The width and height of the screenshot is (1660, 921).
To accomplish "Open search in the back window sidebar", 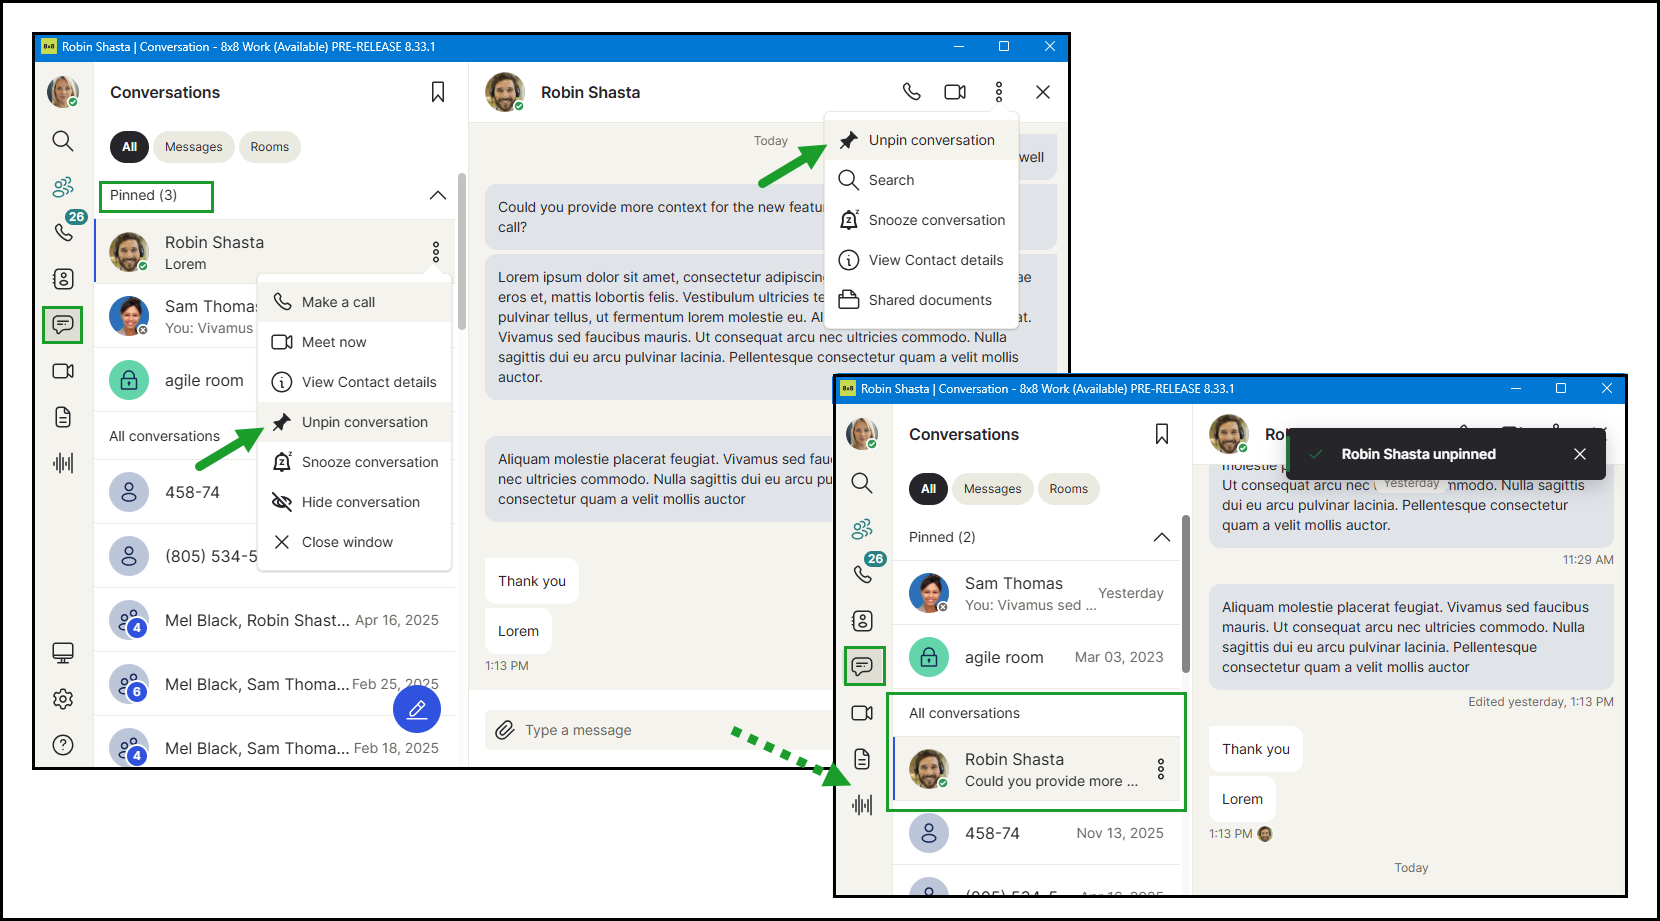I will (x=63, y=141).
